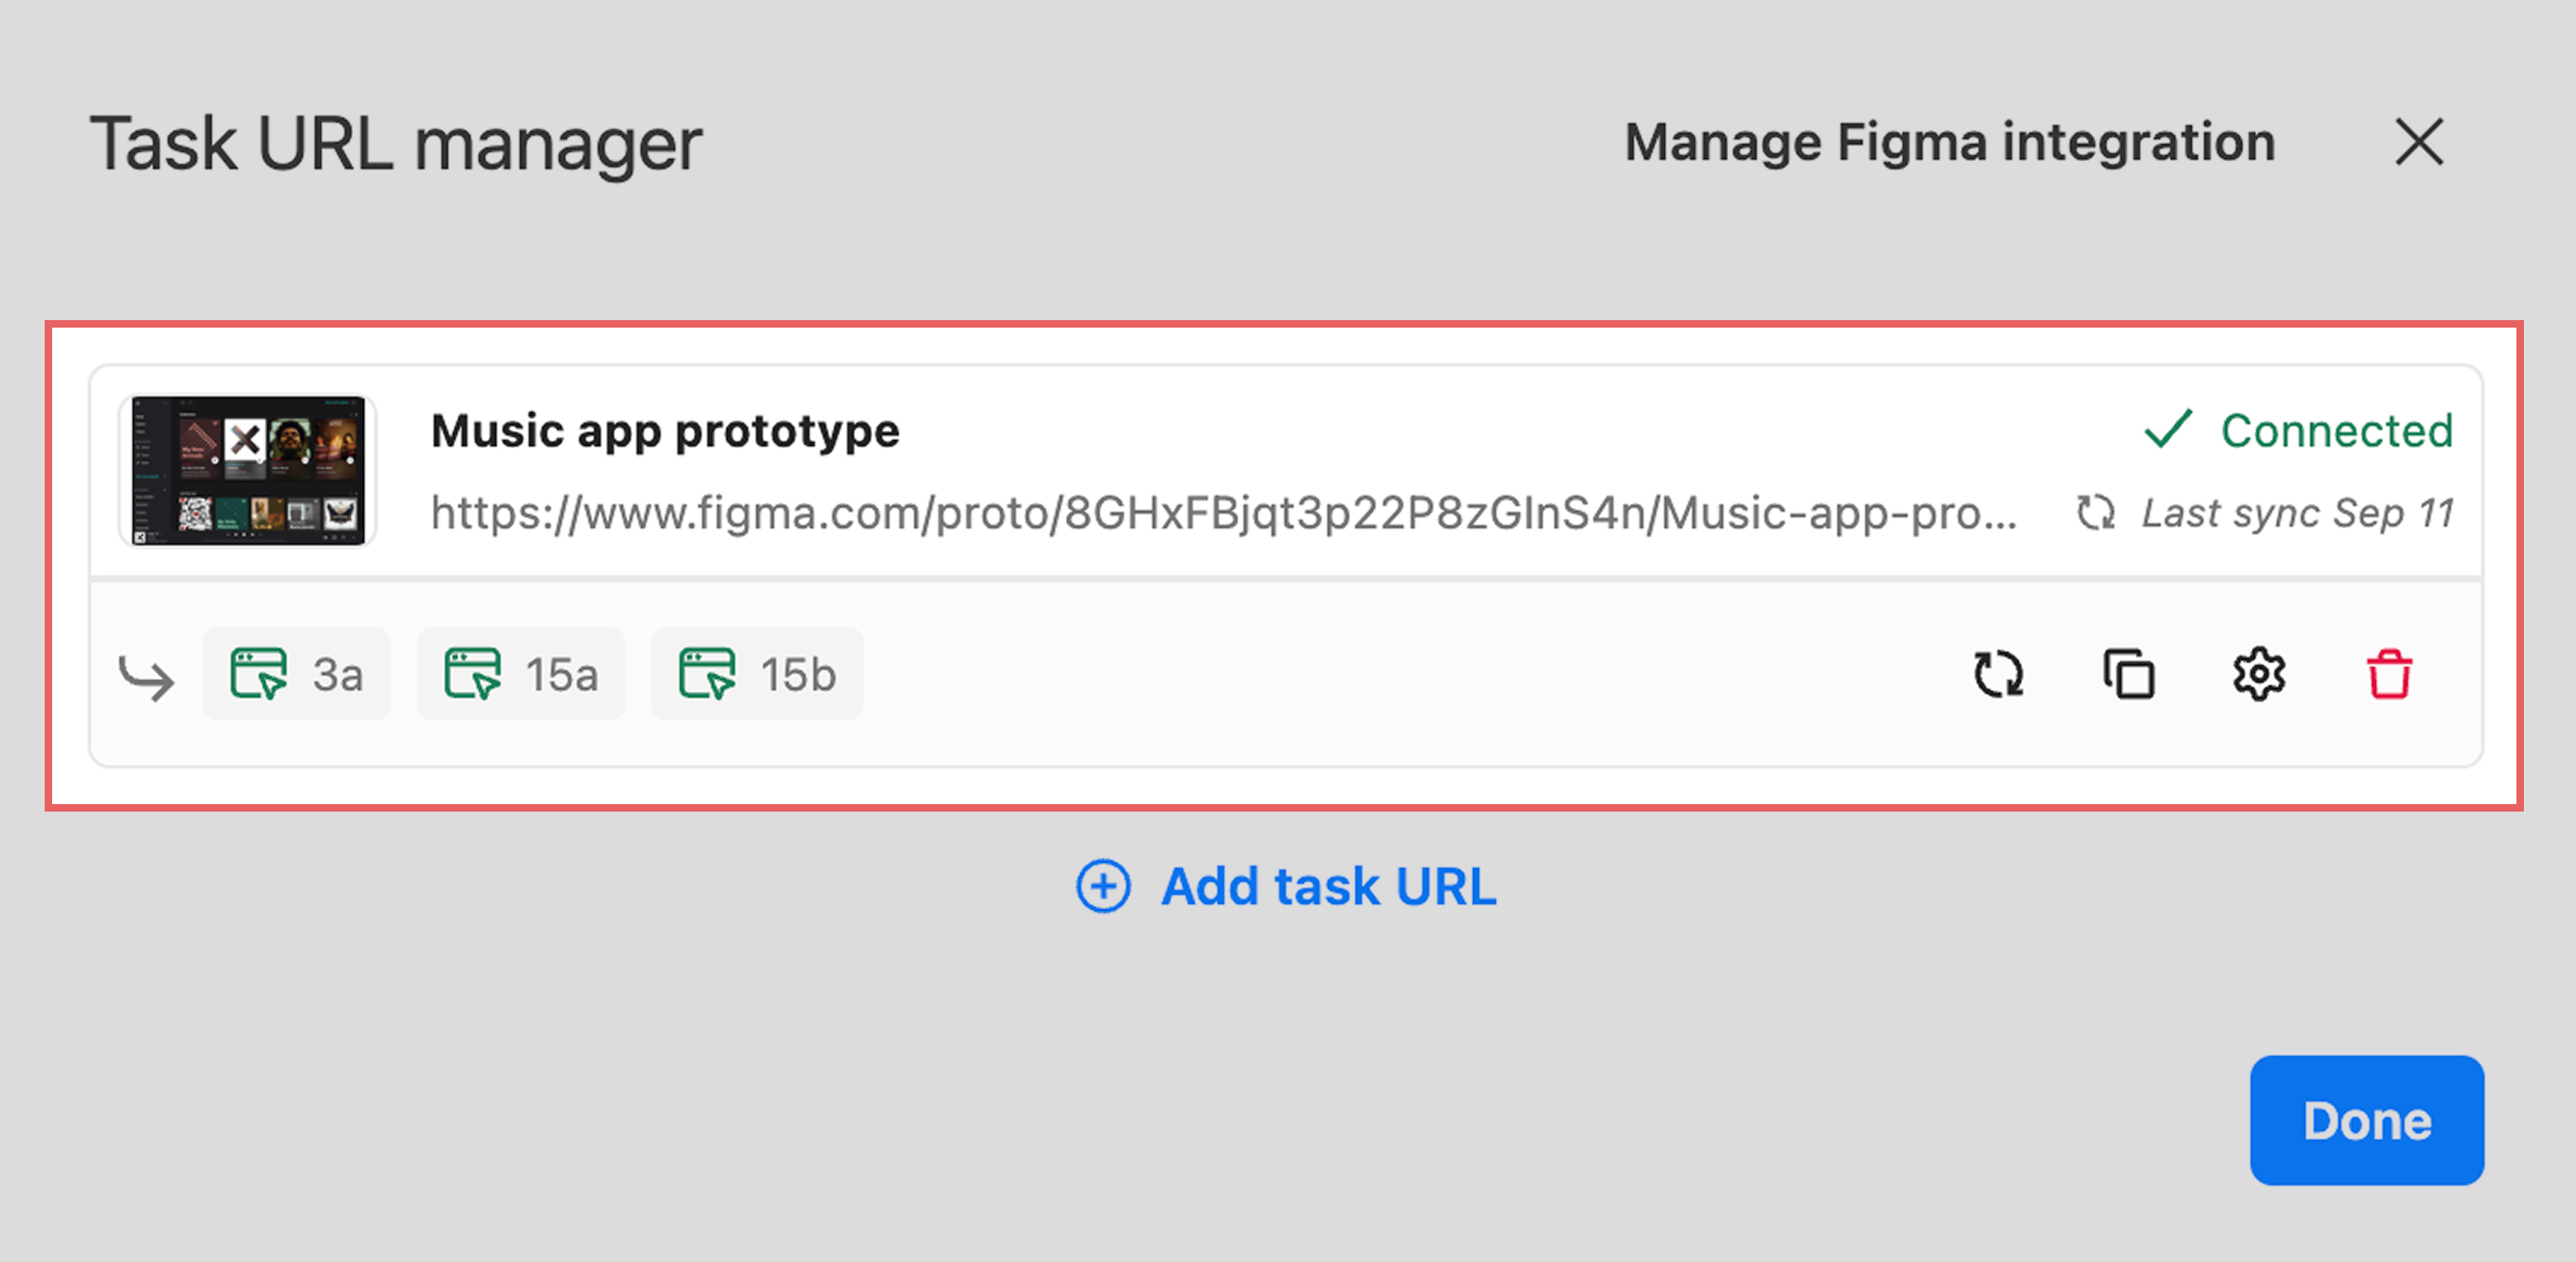Select the 15b task chip
This screenshot has width=2576, height=1262.
pos(757,674)
